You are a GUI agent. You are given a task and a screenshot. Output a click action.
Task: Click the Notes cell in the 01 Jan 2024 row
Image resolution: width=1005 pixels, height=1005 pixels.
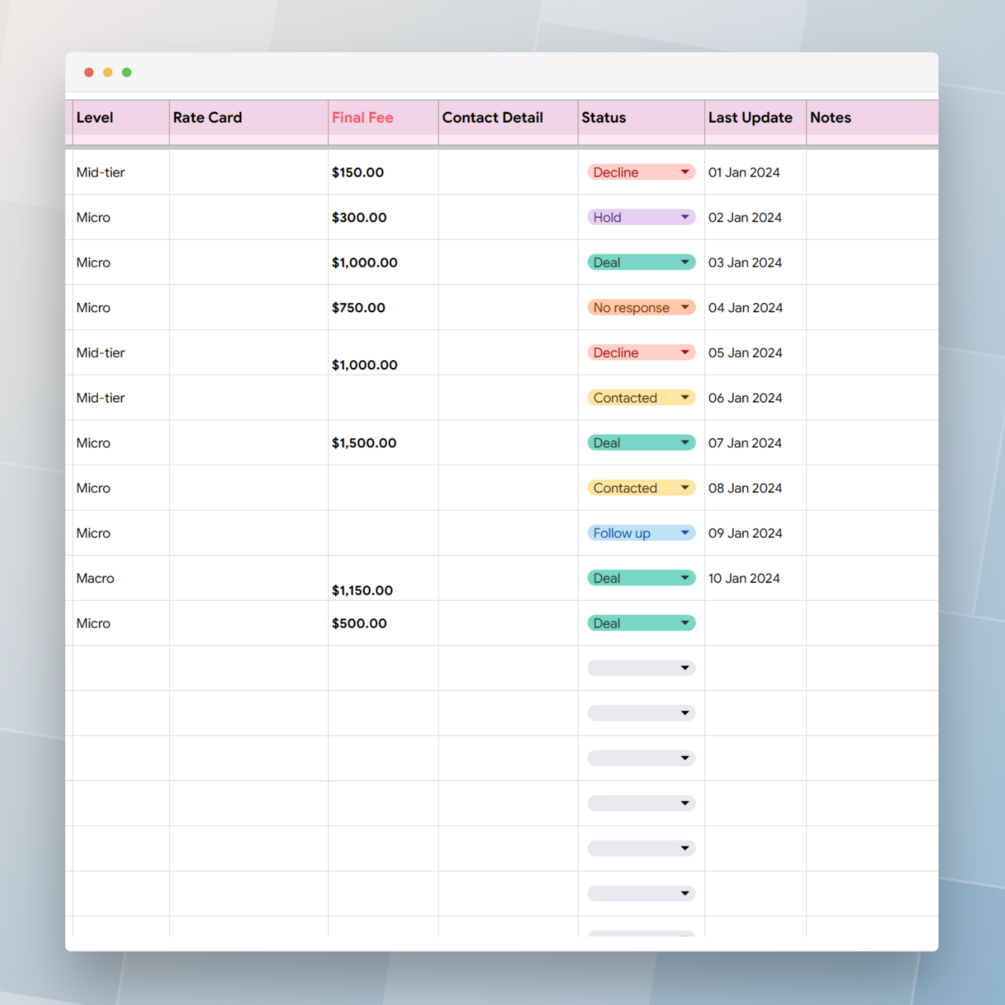coord(872,172)
